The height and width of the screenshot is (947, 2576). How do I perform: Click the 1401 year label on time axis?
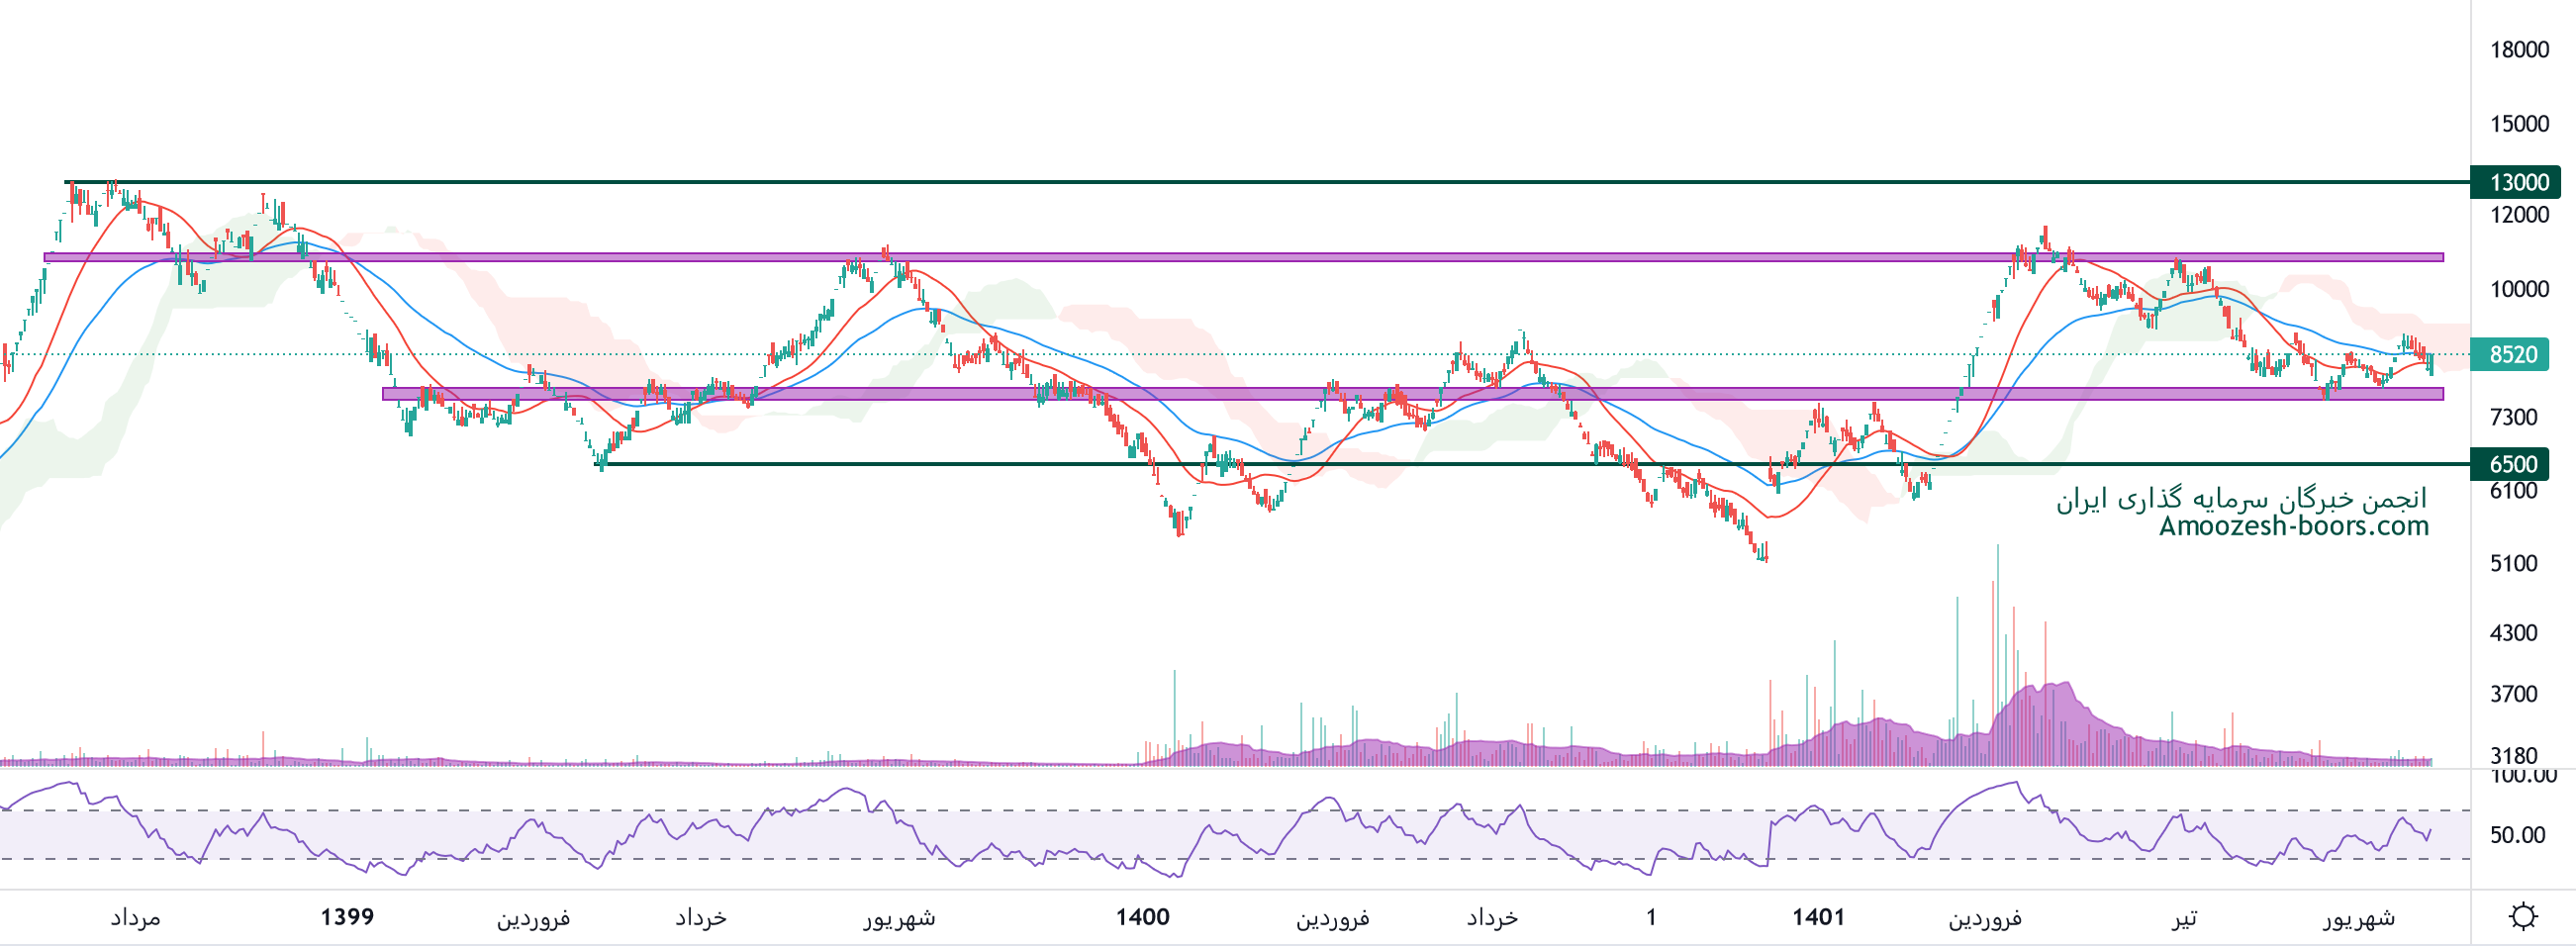click(1817, 917)
